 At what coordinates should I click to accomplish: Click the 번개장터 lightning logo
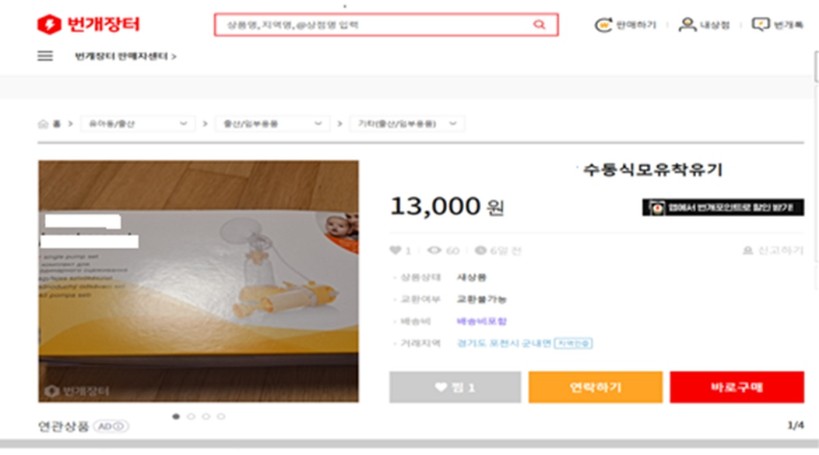pyautogui.click(x=49, y=24)
